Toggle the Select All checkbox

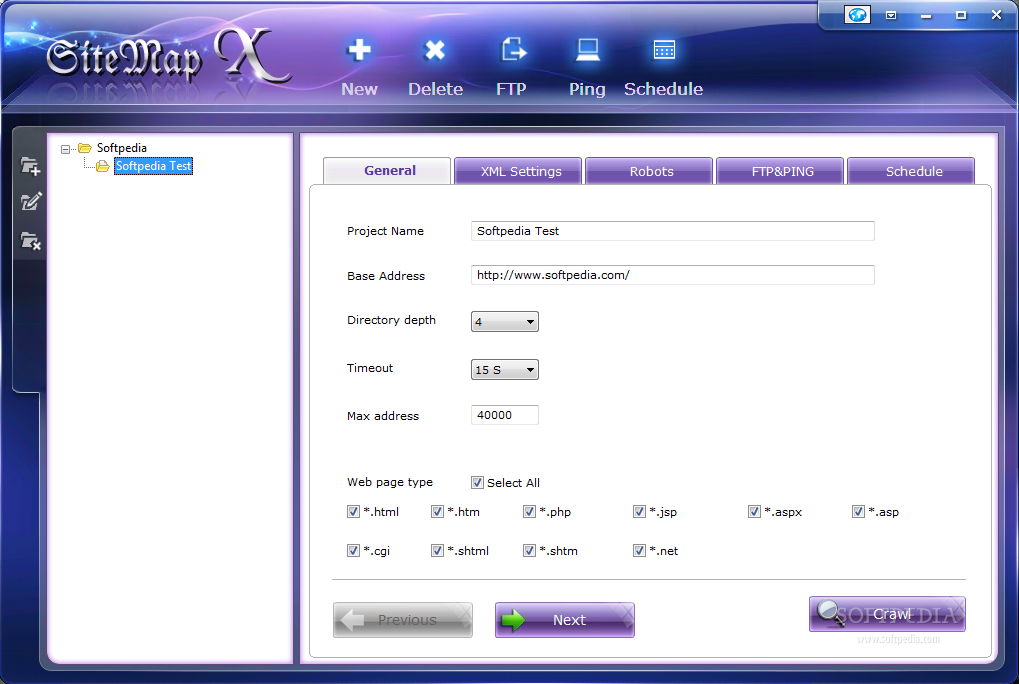[x=477, y=483]
